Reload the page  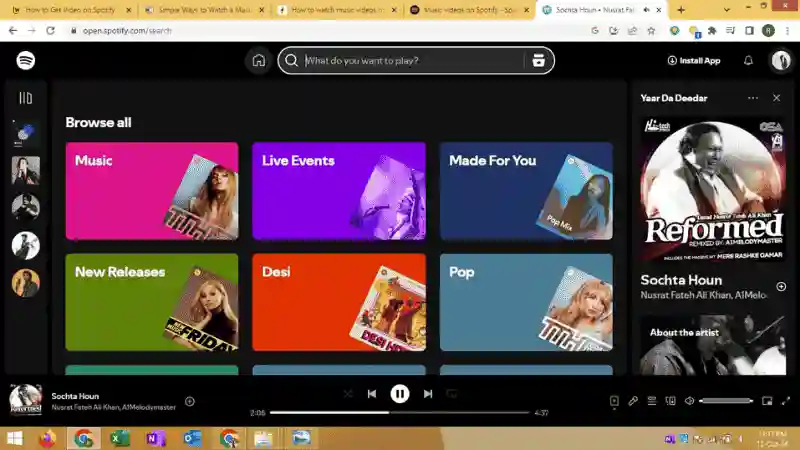[x=50, y=31]
